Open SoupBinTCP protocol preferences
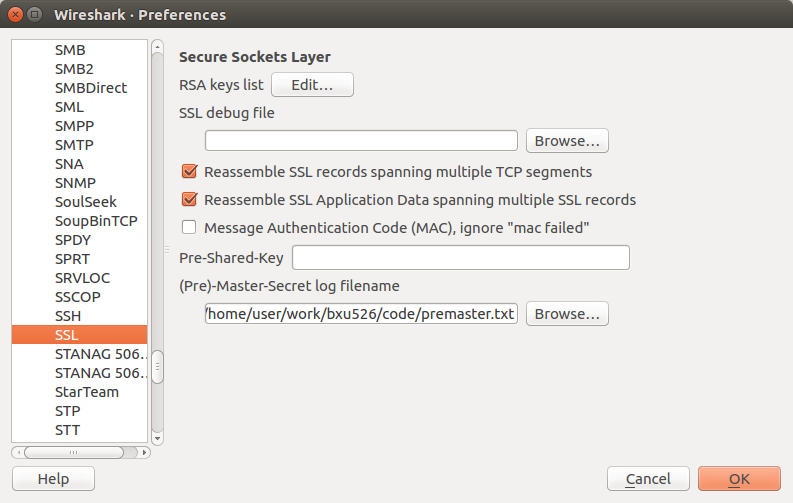The width and height of the screenshot is (793, 503). click(x=96, y=221)
